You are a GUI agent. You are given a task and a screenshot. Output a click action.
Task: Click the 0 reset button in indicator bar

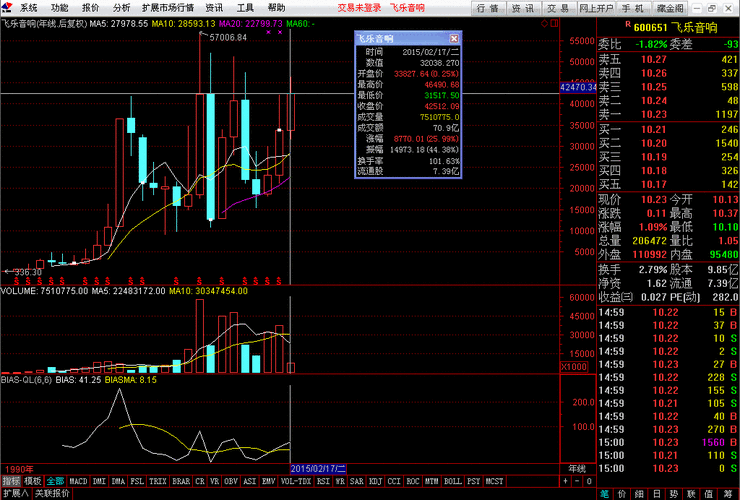point(589,481)
